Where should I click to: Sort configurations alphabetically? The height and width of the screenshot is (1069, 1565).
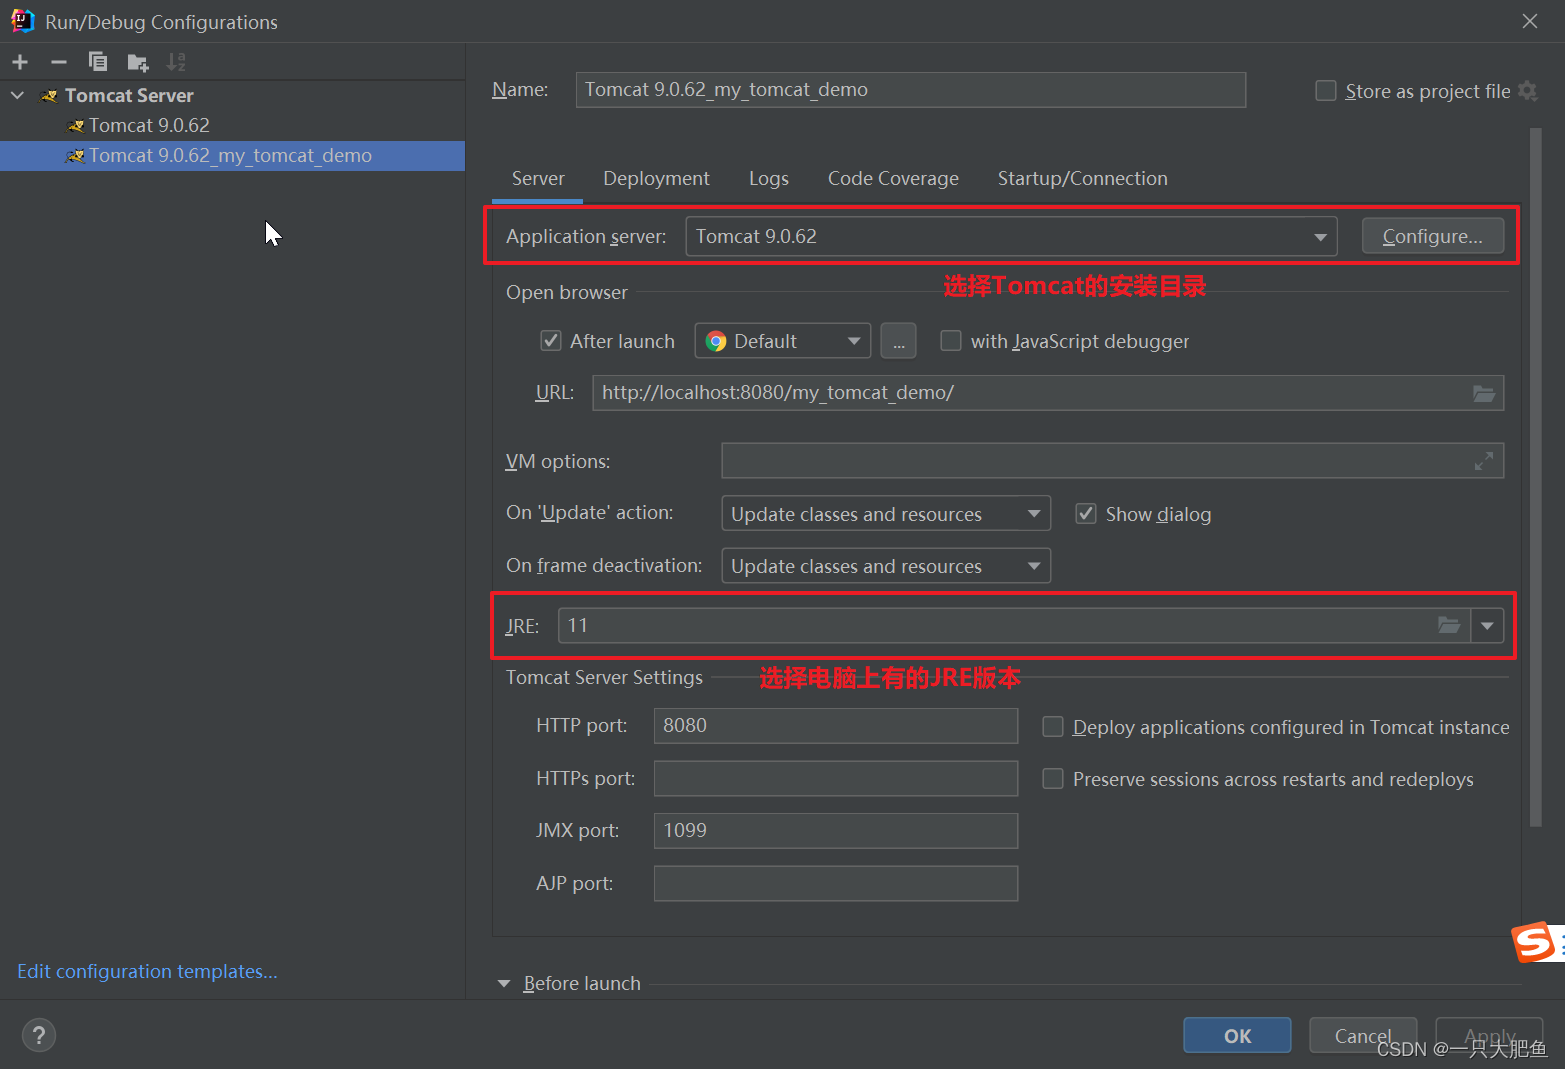(176, 62)
